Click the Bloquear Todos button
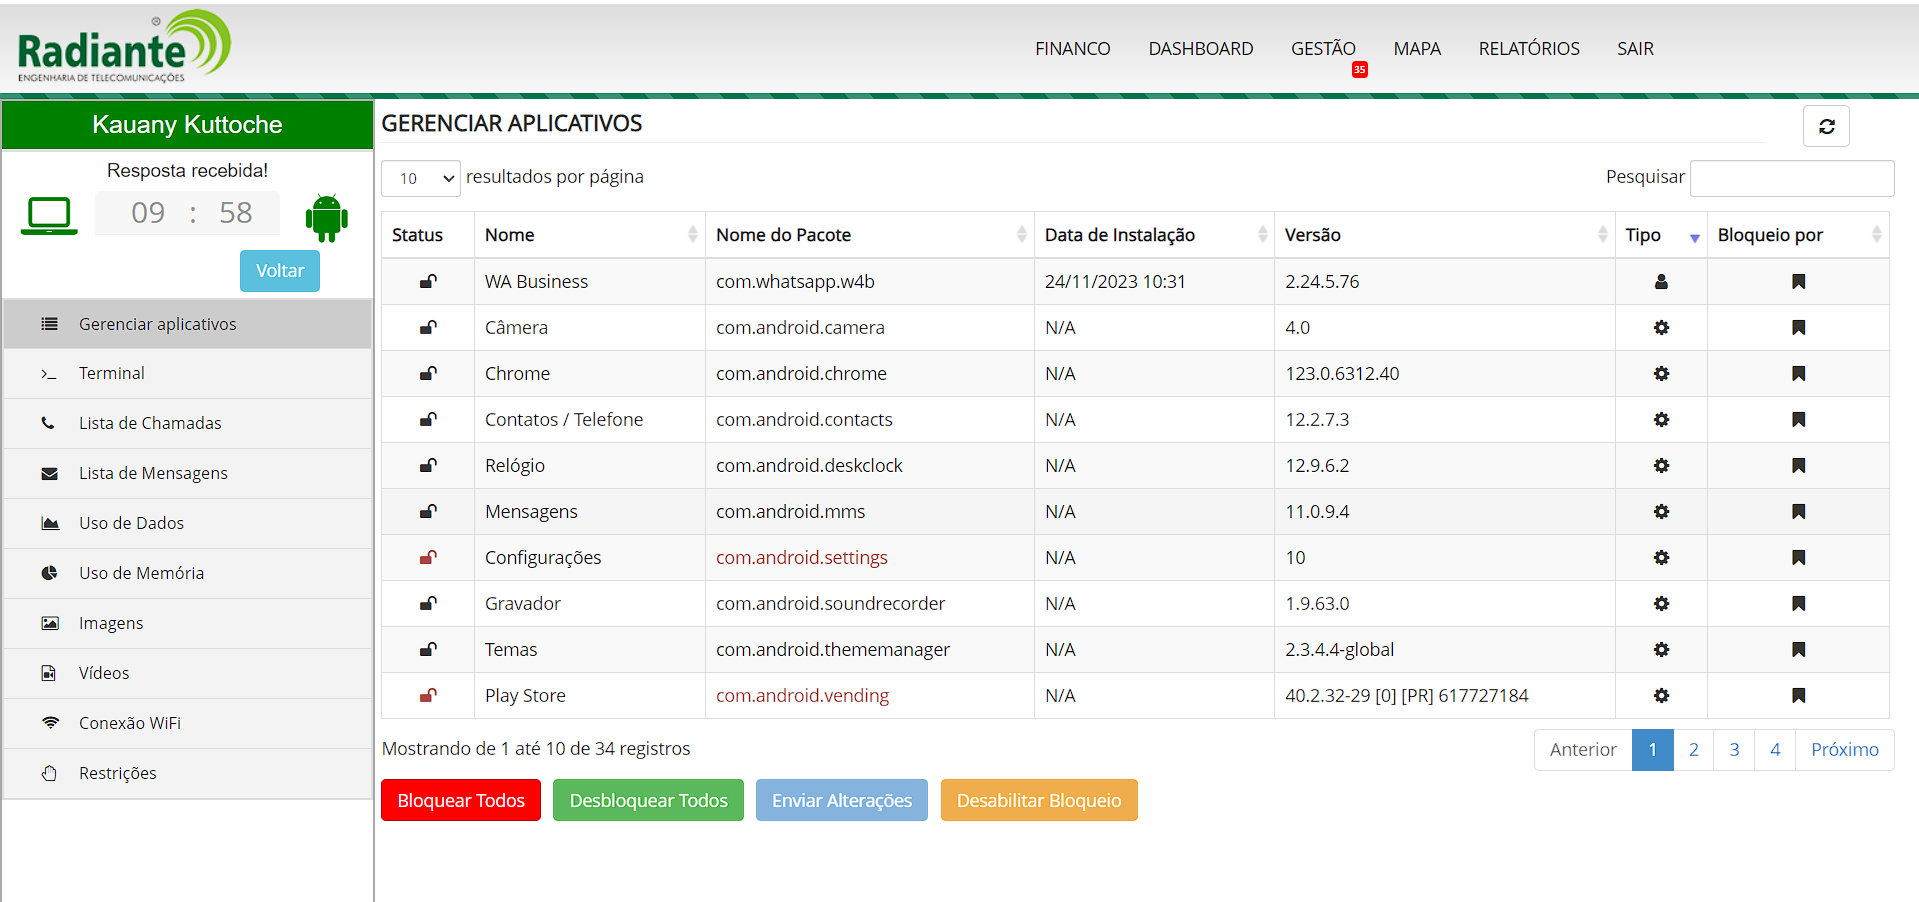Viewport: 1919px width, 902px height. click(461, 800)
